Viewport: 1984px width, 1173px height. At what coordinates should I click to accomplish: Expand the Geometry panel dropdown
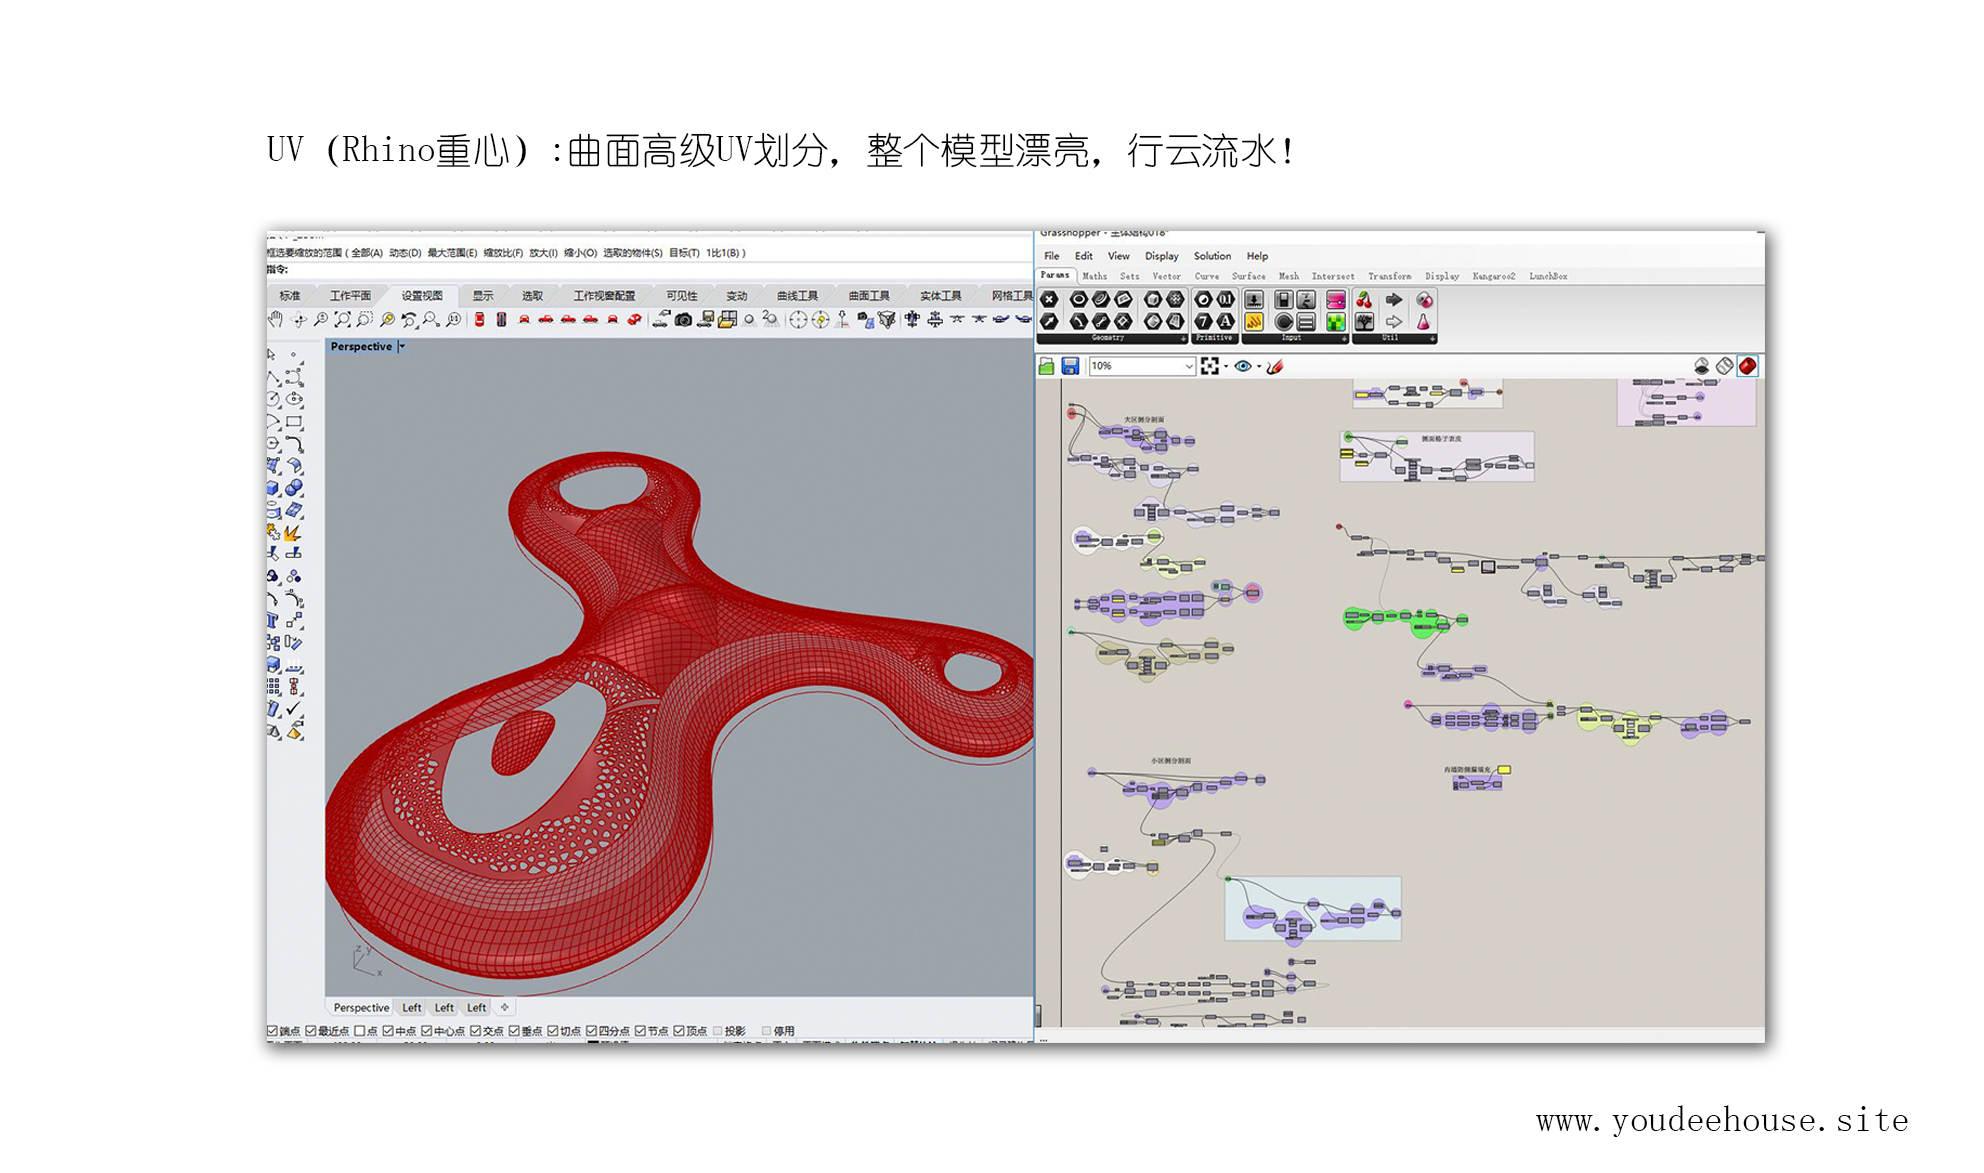tap(1184, 339)
